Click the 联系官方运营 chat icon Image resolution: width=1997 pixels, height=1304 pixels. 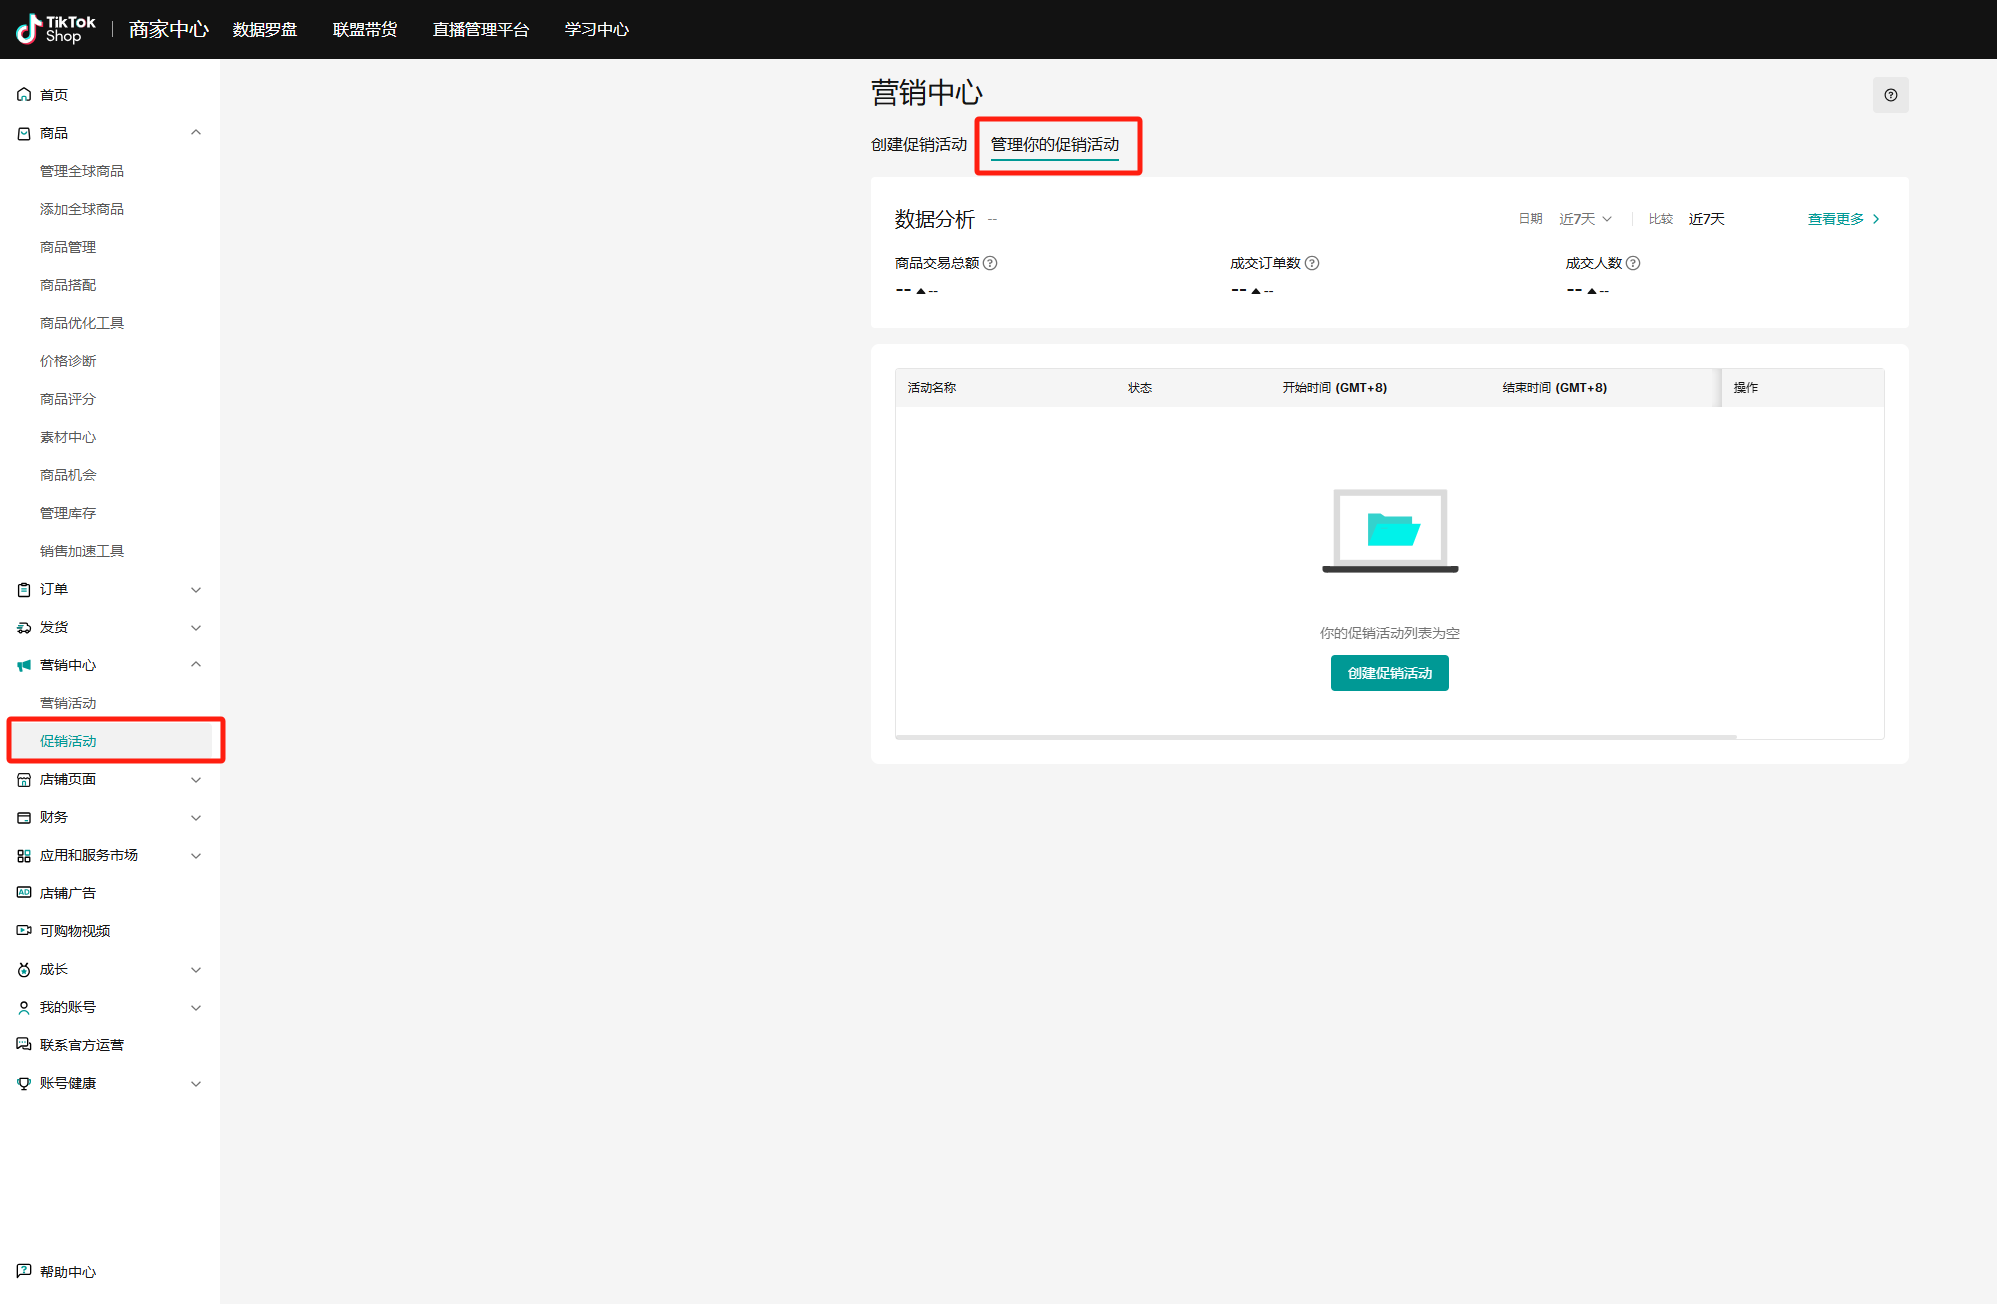pos(24,1044)
